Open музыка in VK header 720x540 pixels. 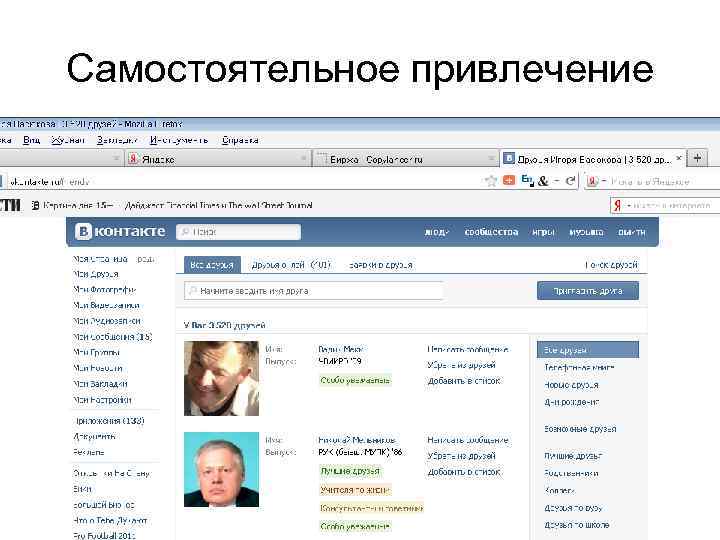[x=586, y=232]
